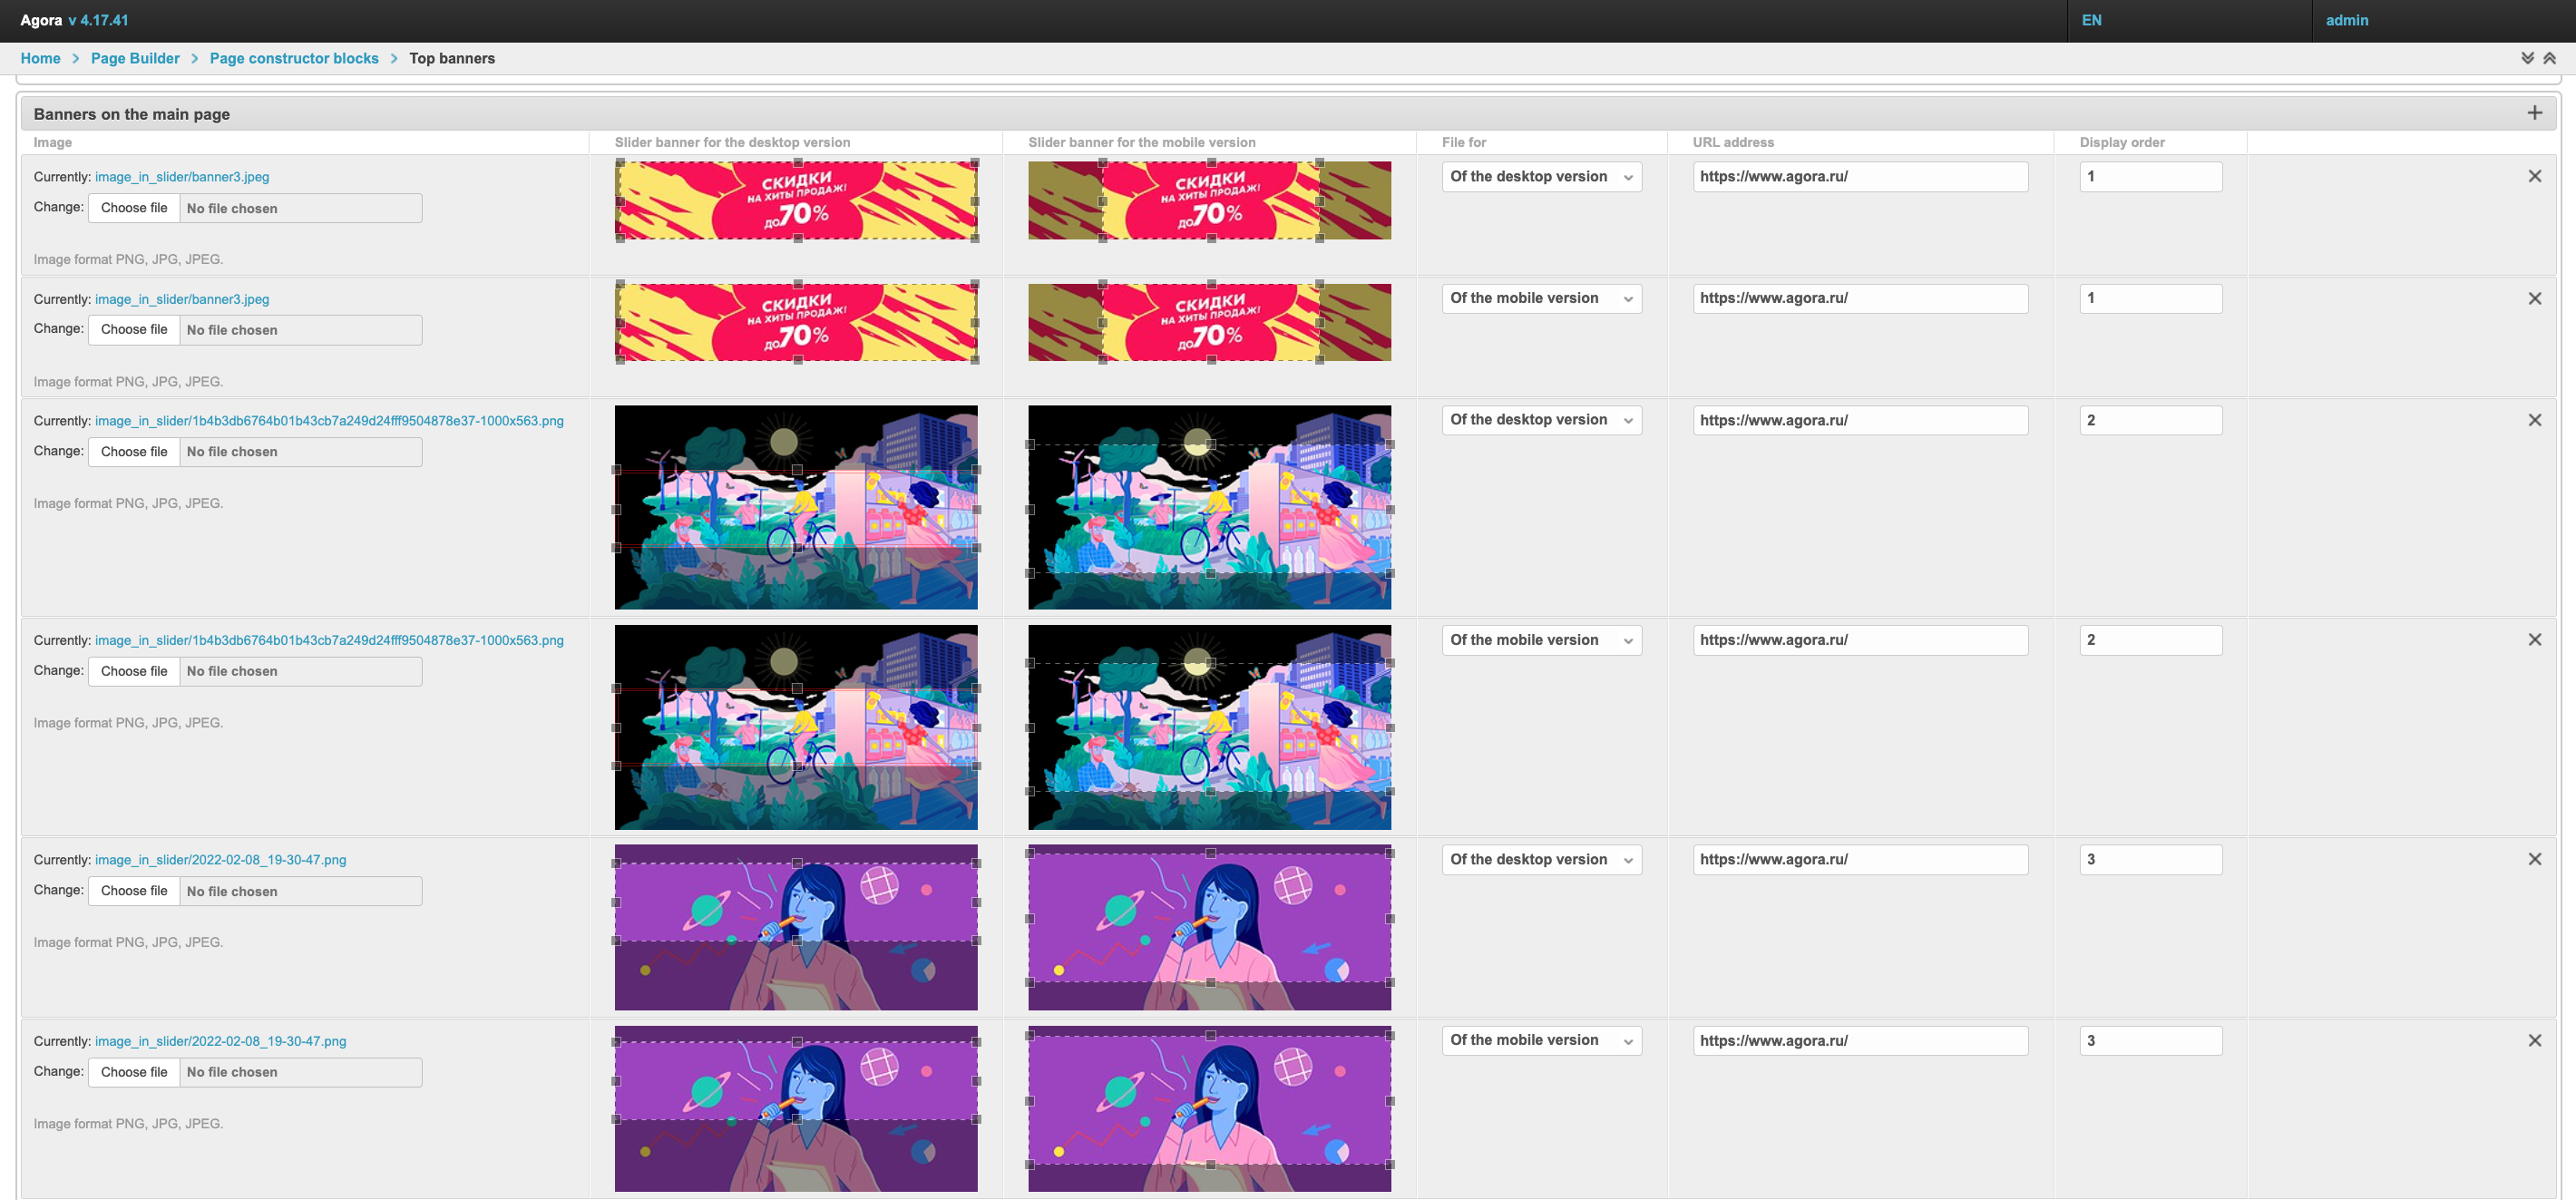Remove the last mobile banner row with its X icon
Screen dimensions: 2576x1200
pos(2534,1040)
